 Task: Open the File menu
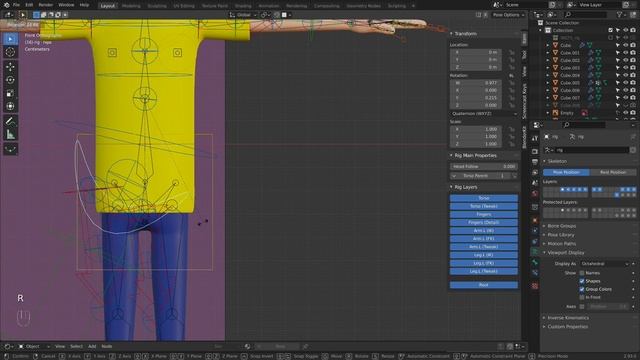[16, 5]
